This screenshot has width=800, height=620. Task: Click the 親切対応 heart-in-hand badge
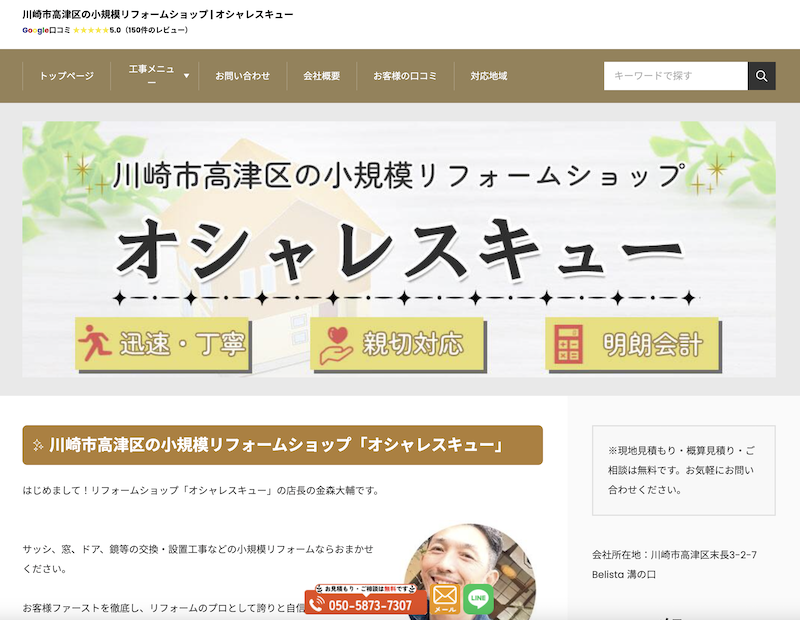click(398, 346)
